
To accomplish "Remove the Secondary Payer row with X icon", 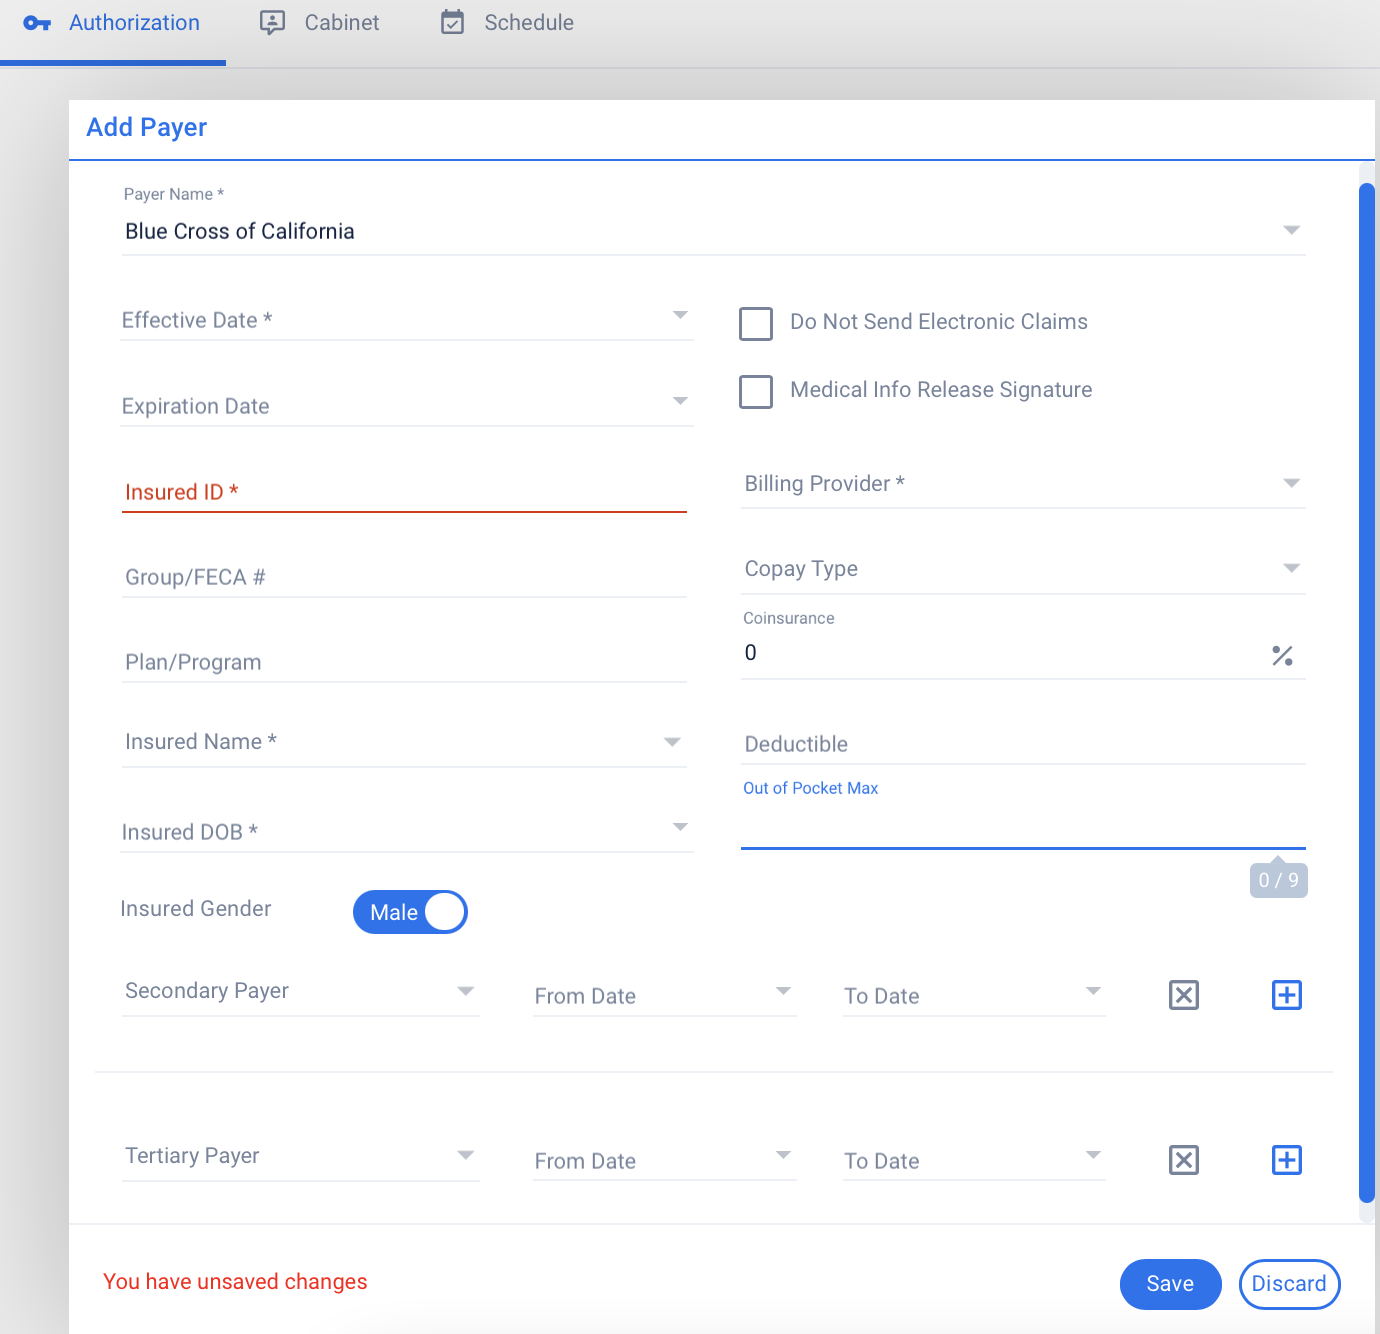I will pyautogui.click(x=1184, y=995).
